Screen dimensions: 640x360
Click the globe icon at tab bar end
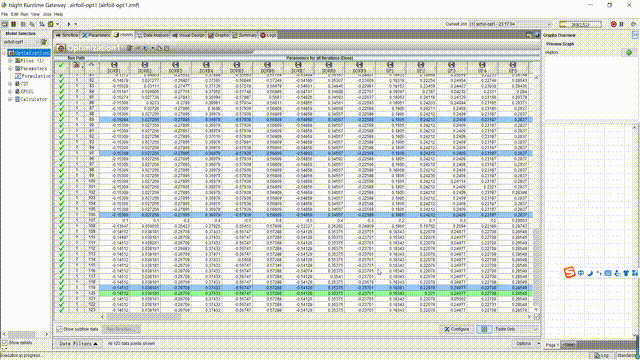[537, 35]
